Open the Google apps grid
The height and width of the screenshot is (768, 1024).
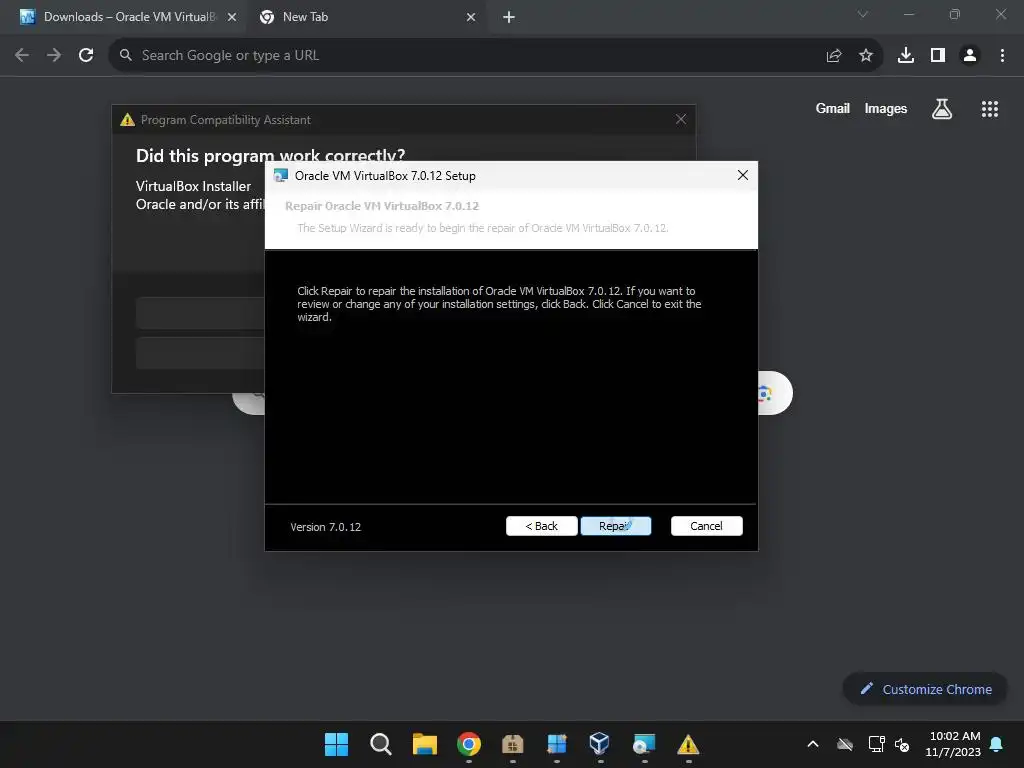[x=989, y=108]
